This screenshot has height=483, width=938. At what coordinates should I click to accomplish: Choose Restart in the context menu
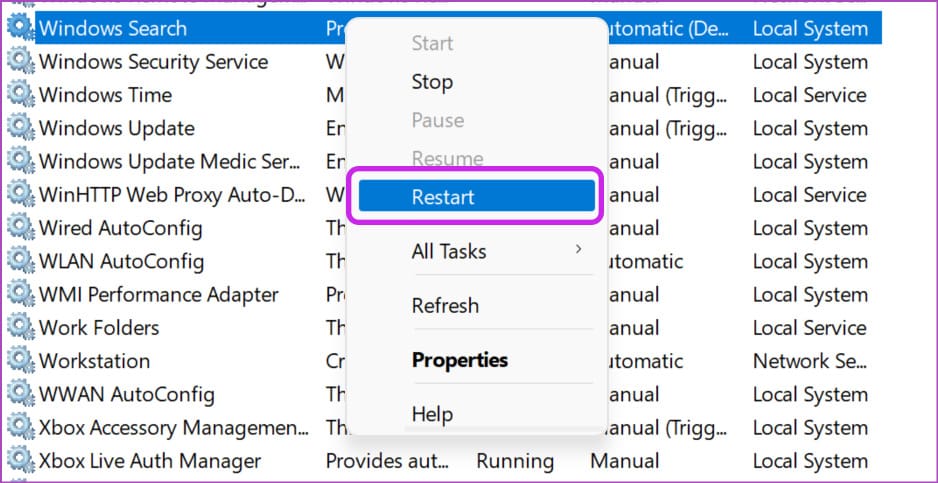click(476, 196)
